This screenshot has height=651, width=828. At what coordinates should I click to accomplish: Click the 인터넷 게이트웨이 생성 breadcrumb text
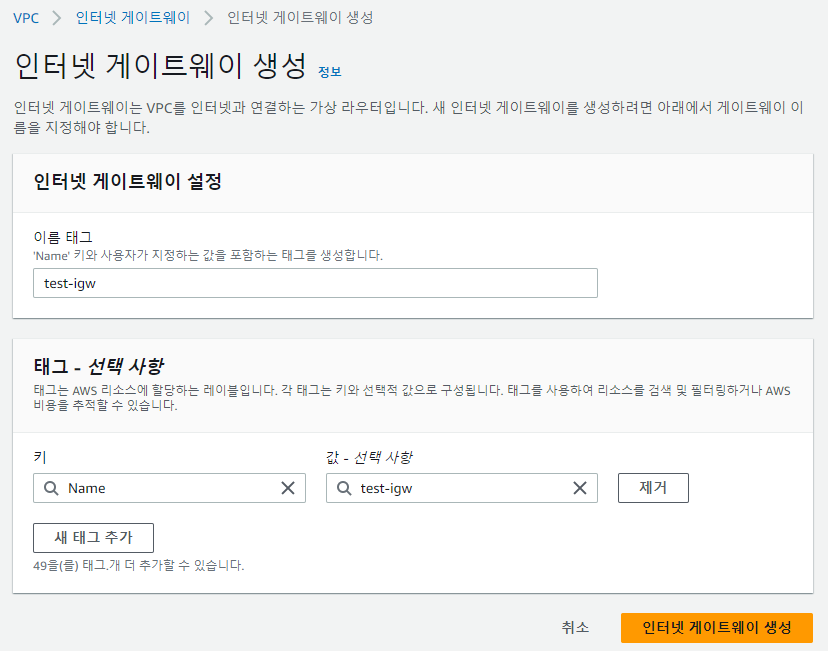point(300,18)
